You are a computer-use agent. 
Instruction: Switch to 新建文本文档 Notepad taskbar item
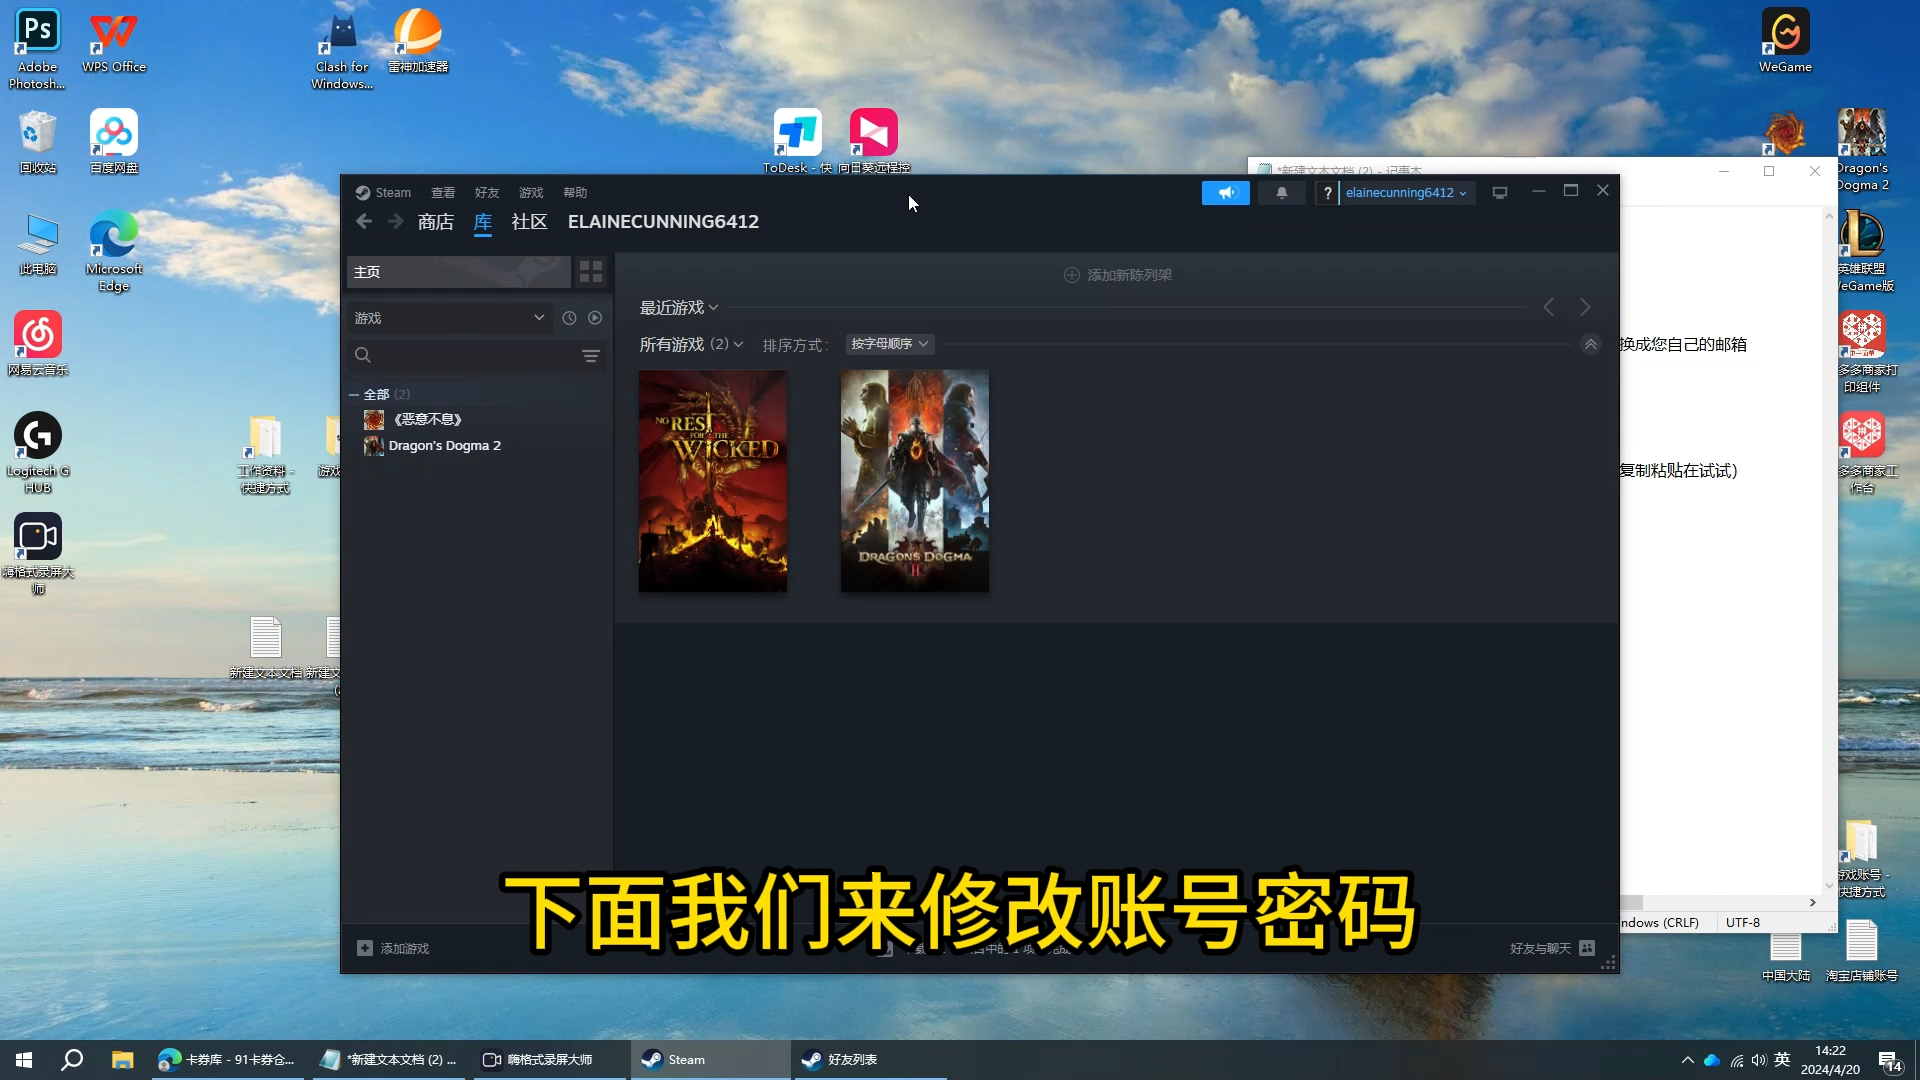point(388,1060)
